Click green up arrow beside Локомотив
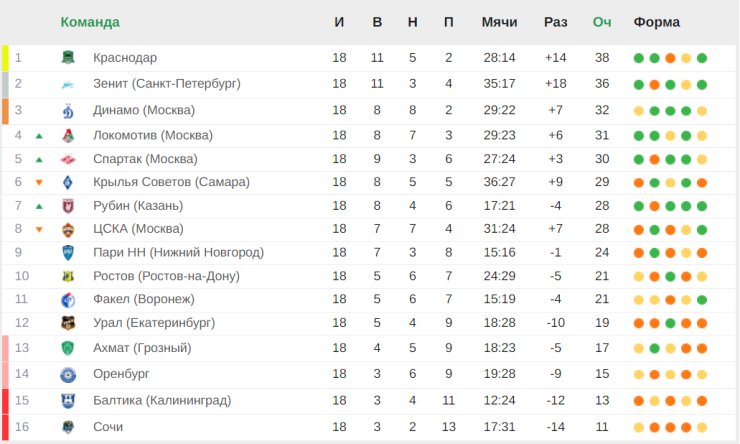 (x=39, y=136)
